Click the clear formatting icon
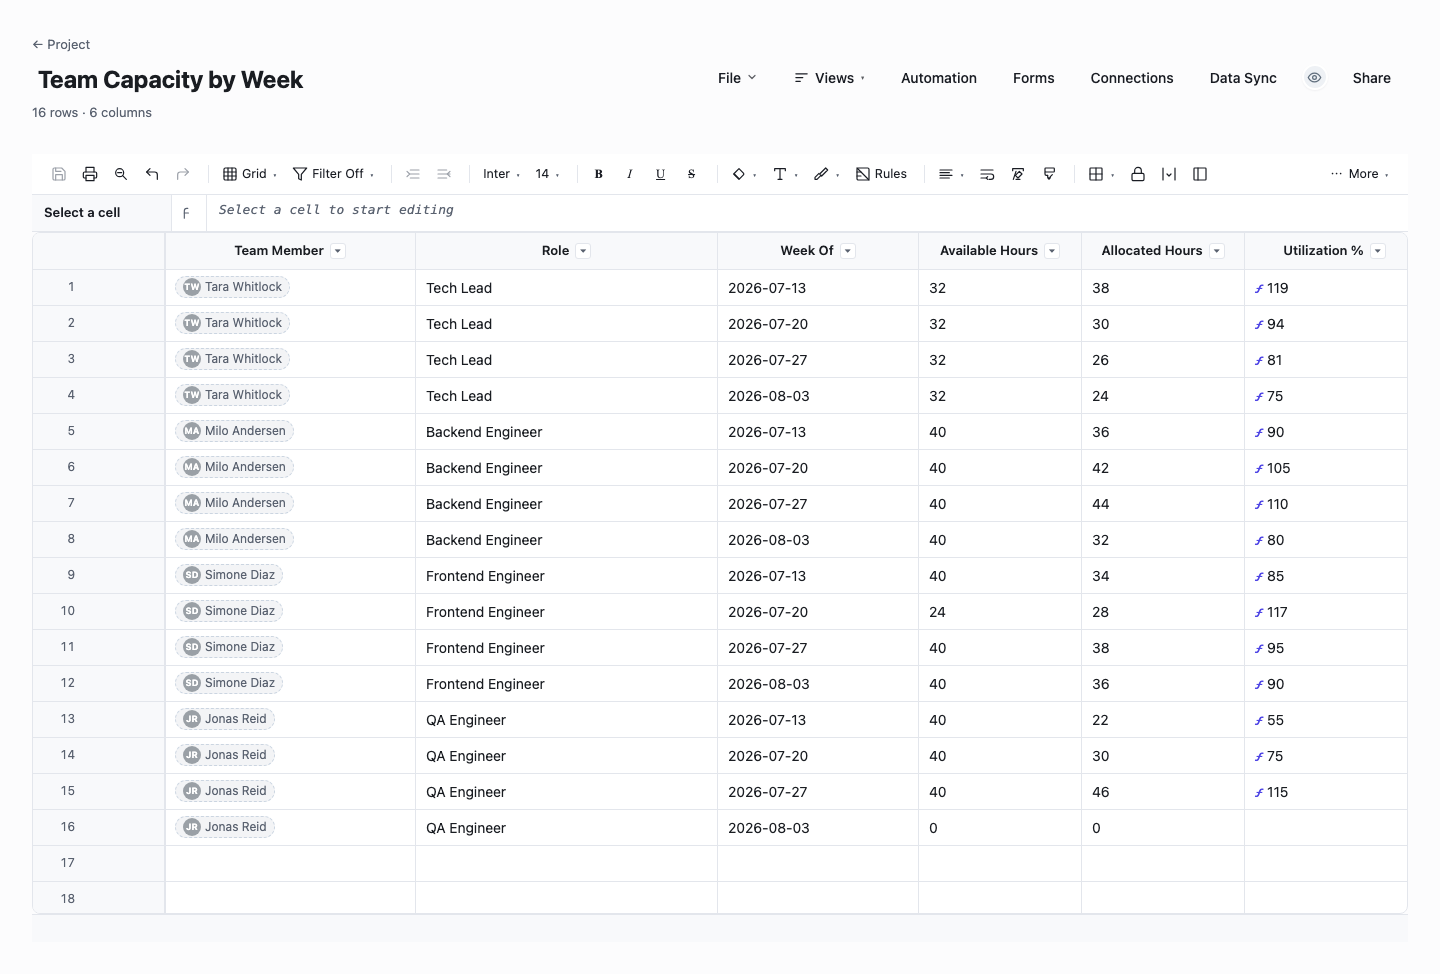This screenshot has height=974, width=1440. 1018,174
